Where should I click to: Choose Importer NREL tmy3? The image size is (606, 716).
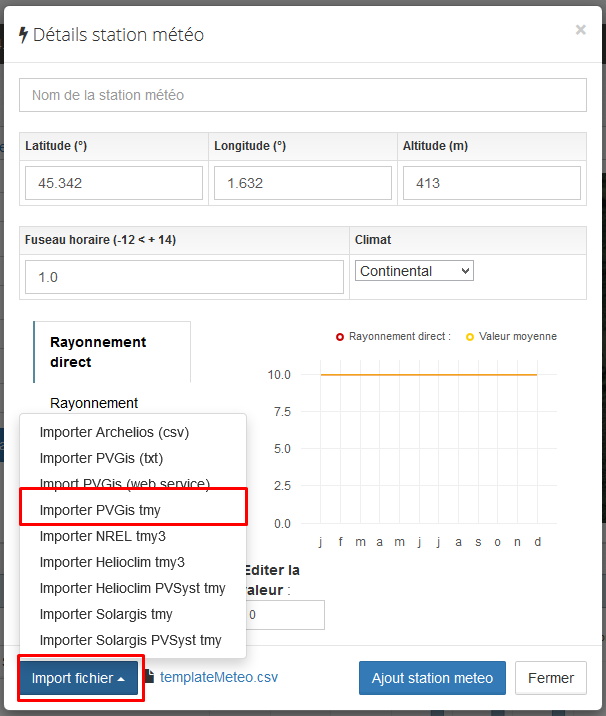(x=133, y=536)
